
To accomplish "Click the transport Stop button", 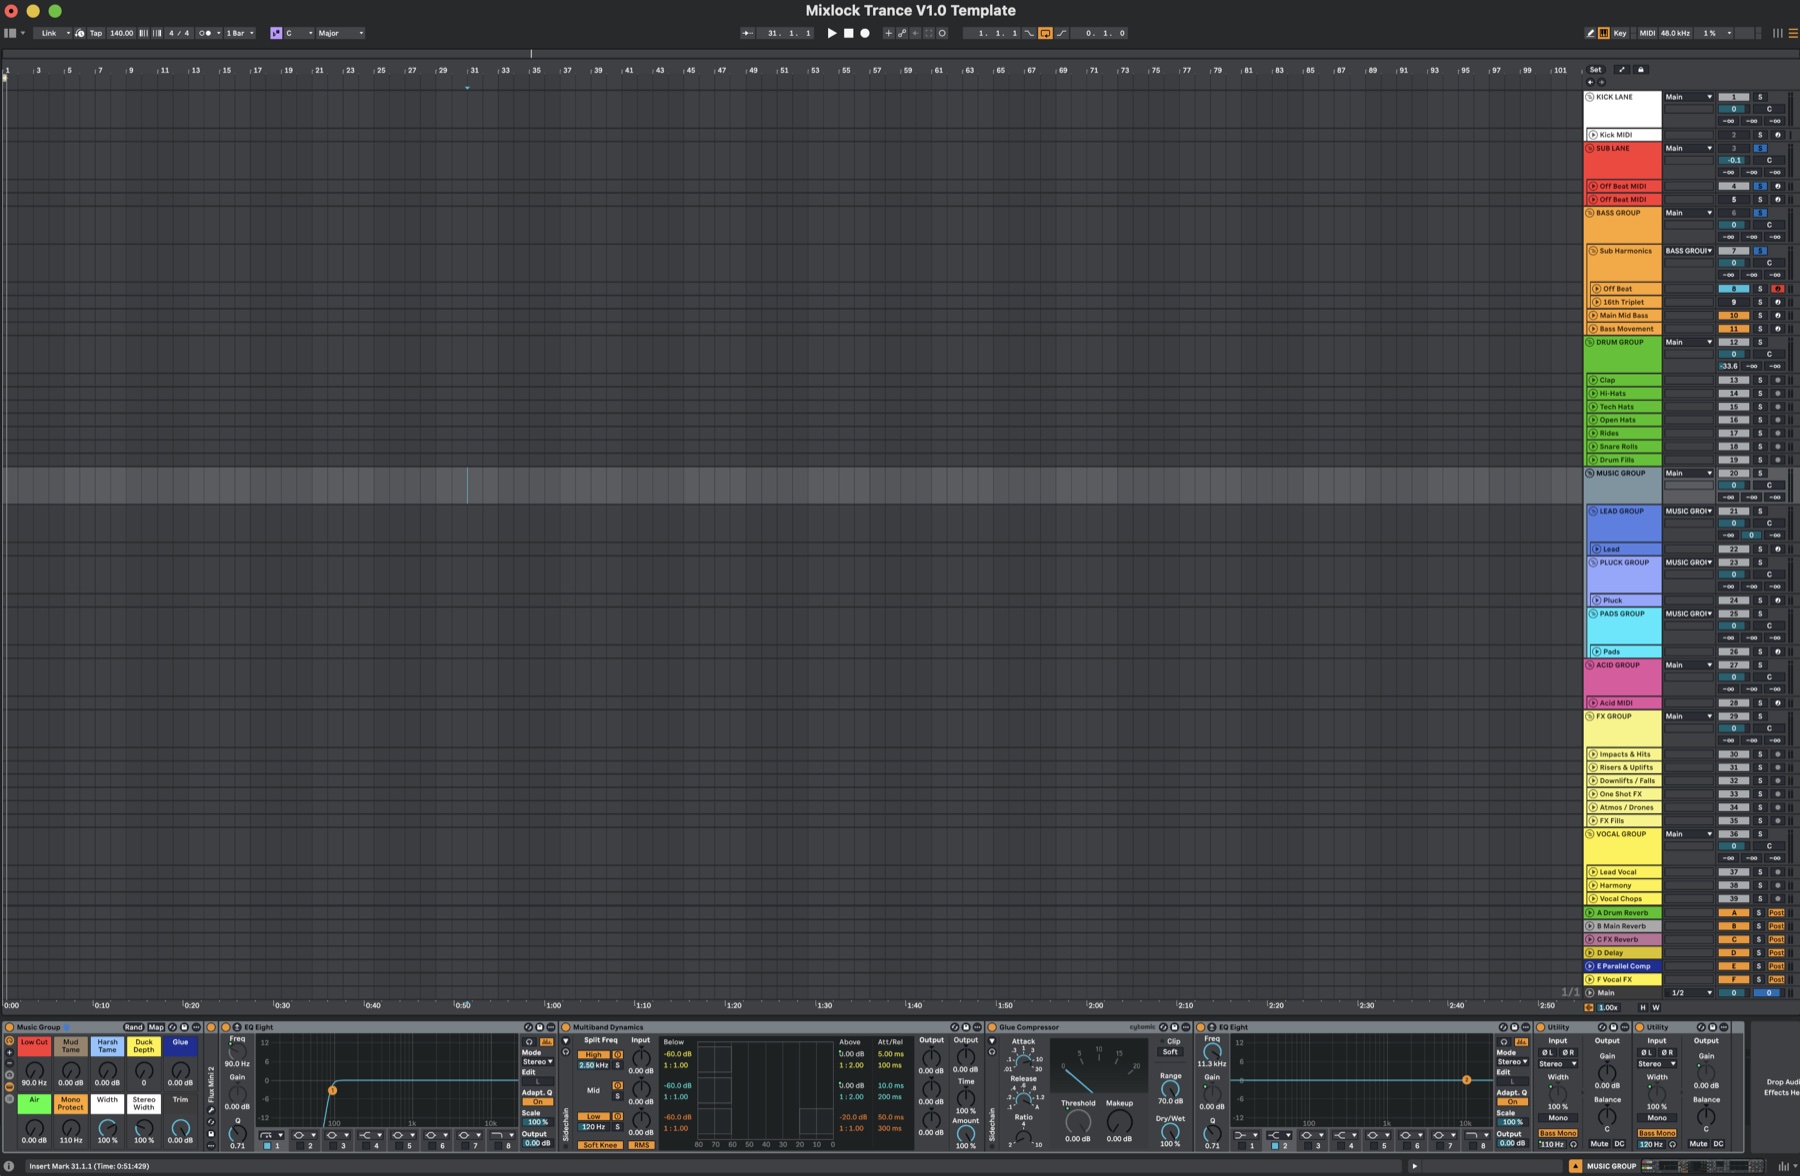I will click(848, 33).
